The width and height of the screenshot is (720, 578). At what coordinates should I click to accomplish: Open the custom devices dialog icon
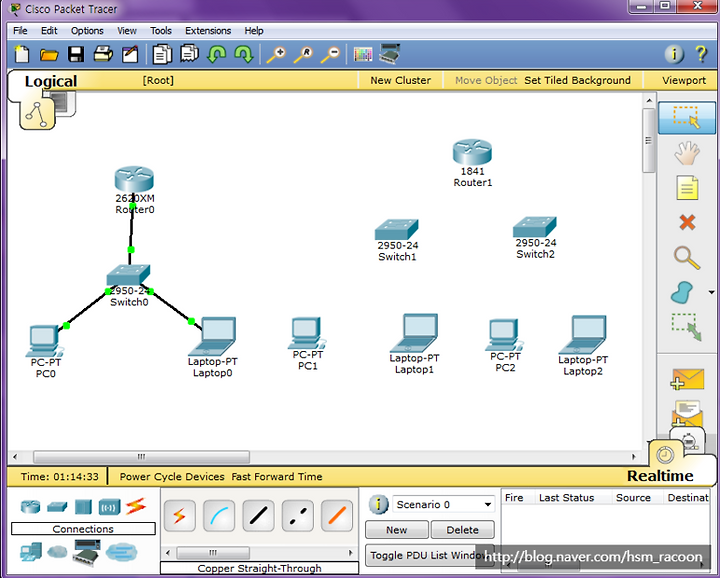(389, 54)
